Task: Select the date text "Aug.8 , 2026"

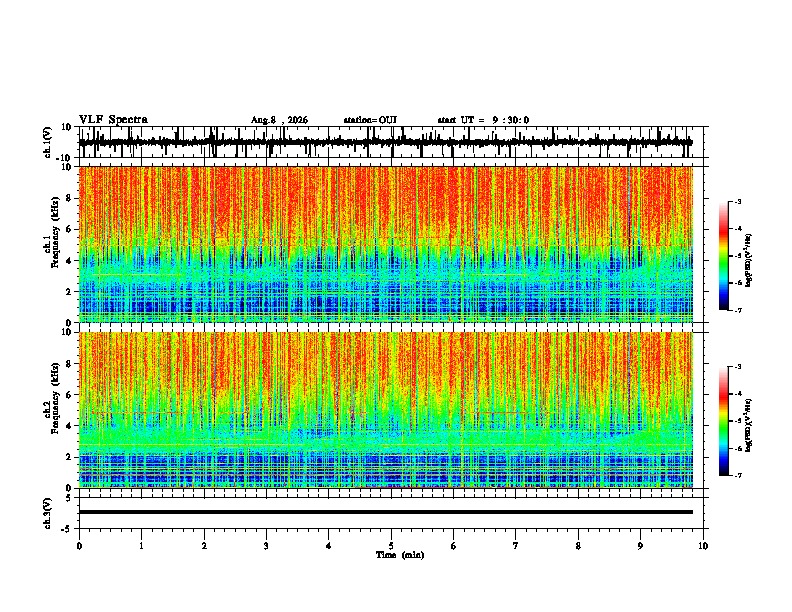Action: (x=279, y=120)
